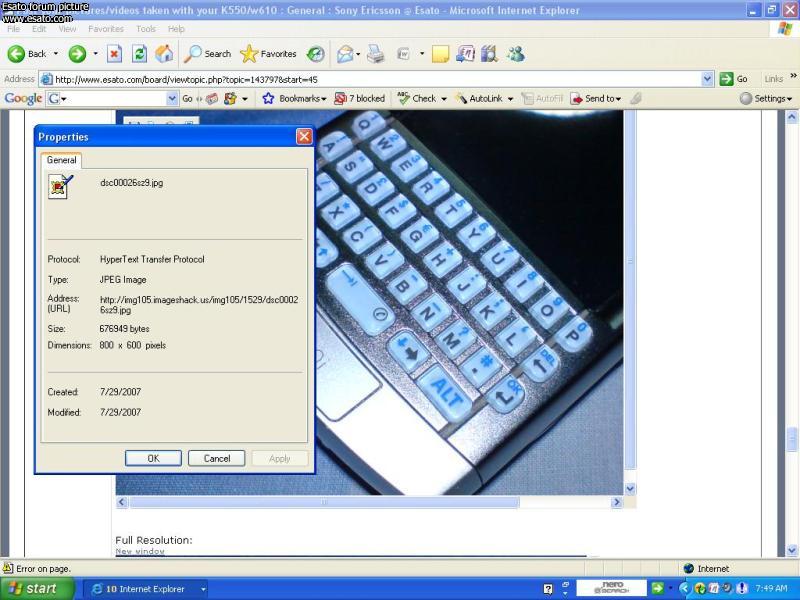
Task: Click the green Forward arrow button
Action: tap(77, 54)
